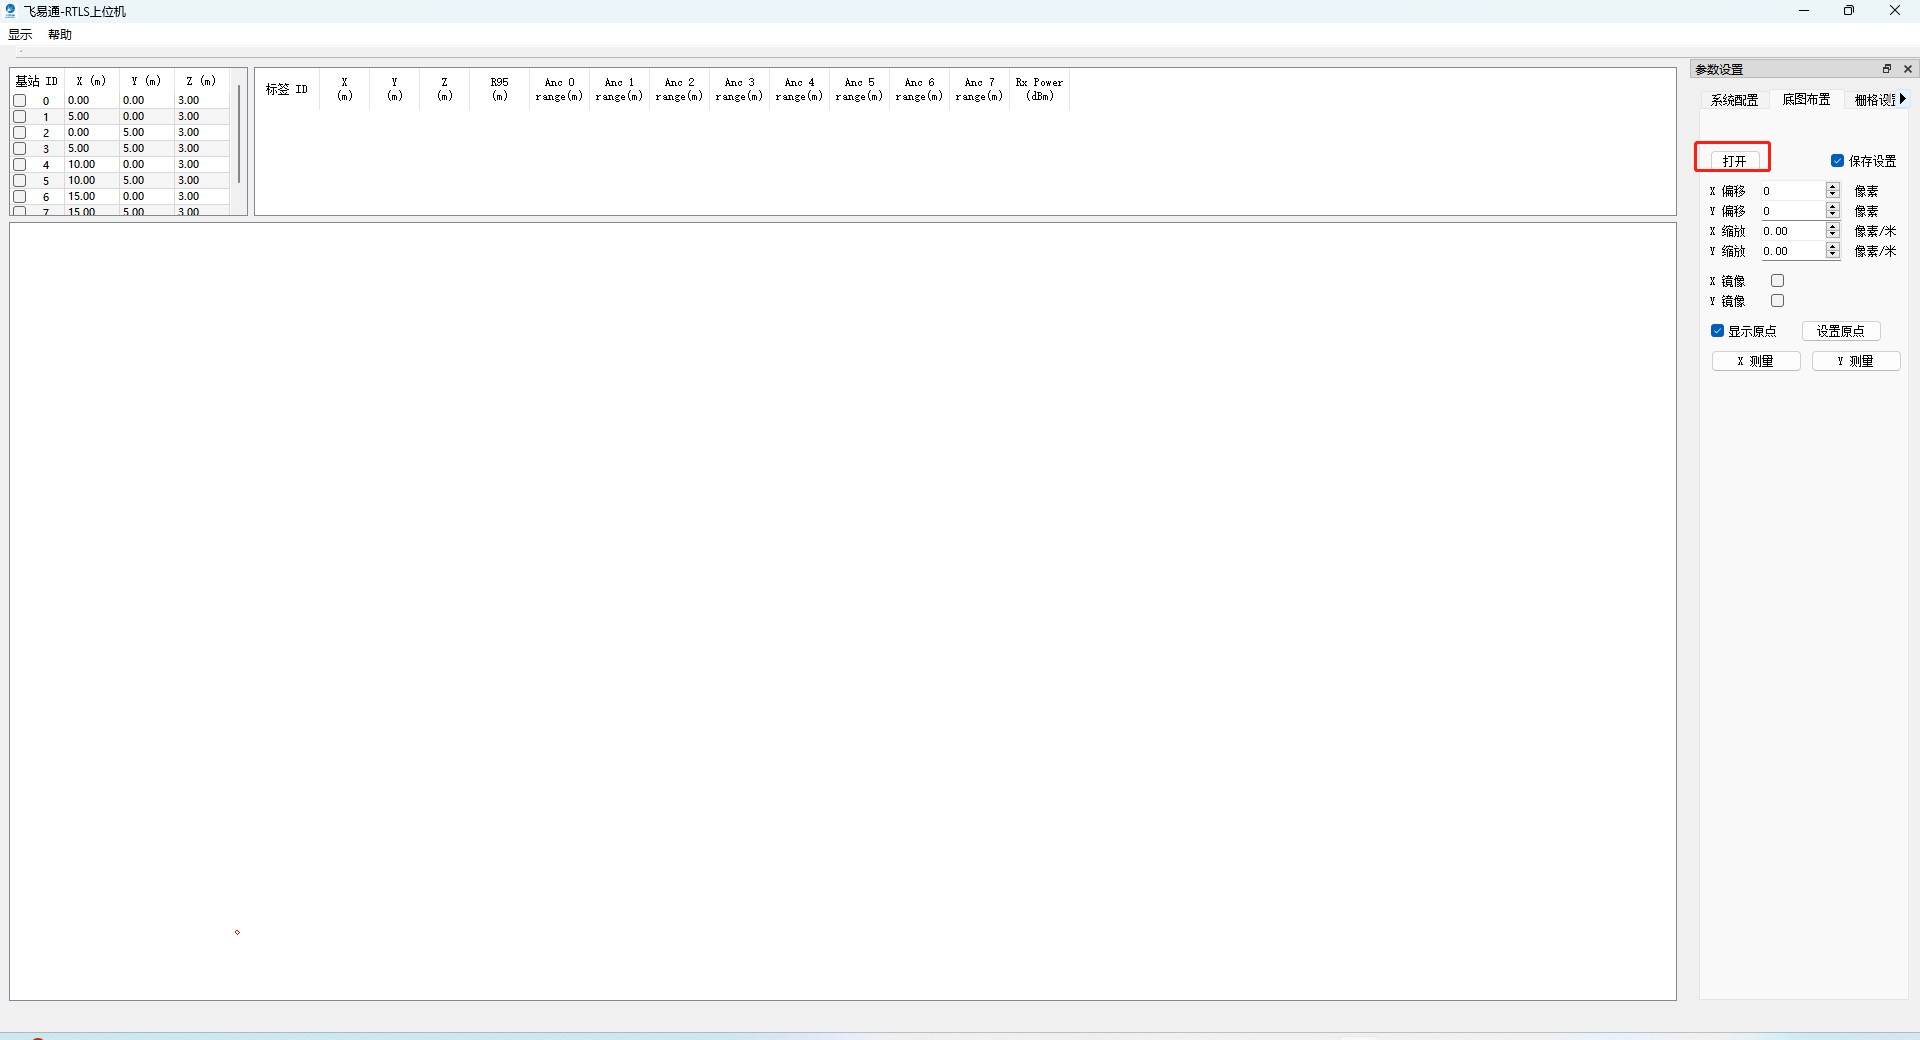Screen dimensions: 1920x1040
Task: Decrement the Y 缩放 value with its down arrow
Action: click(x=1832, y=255)
